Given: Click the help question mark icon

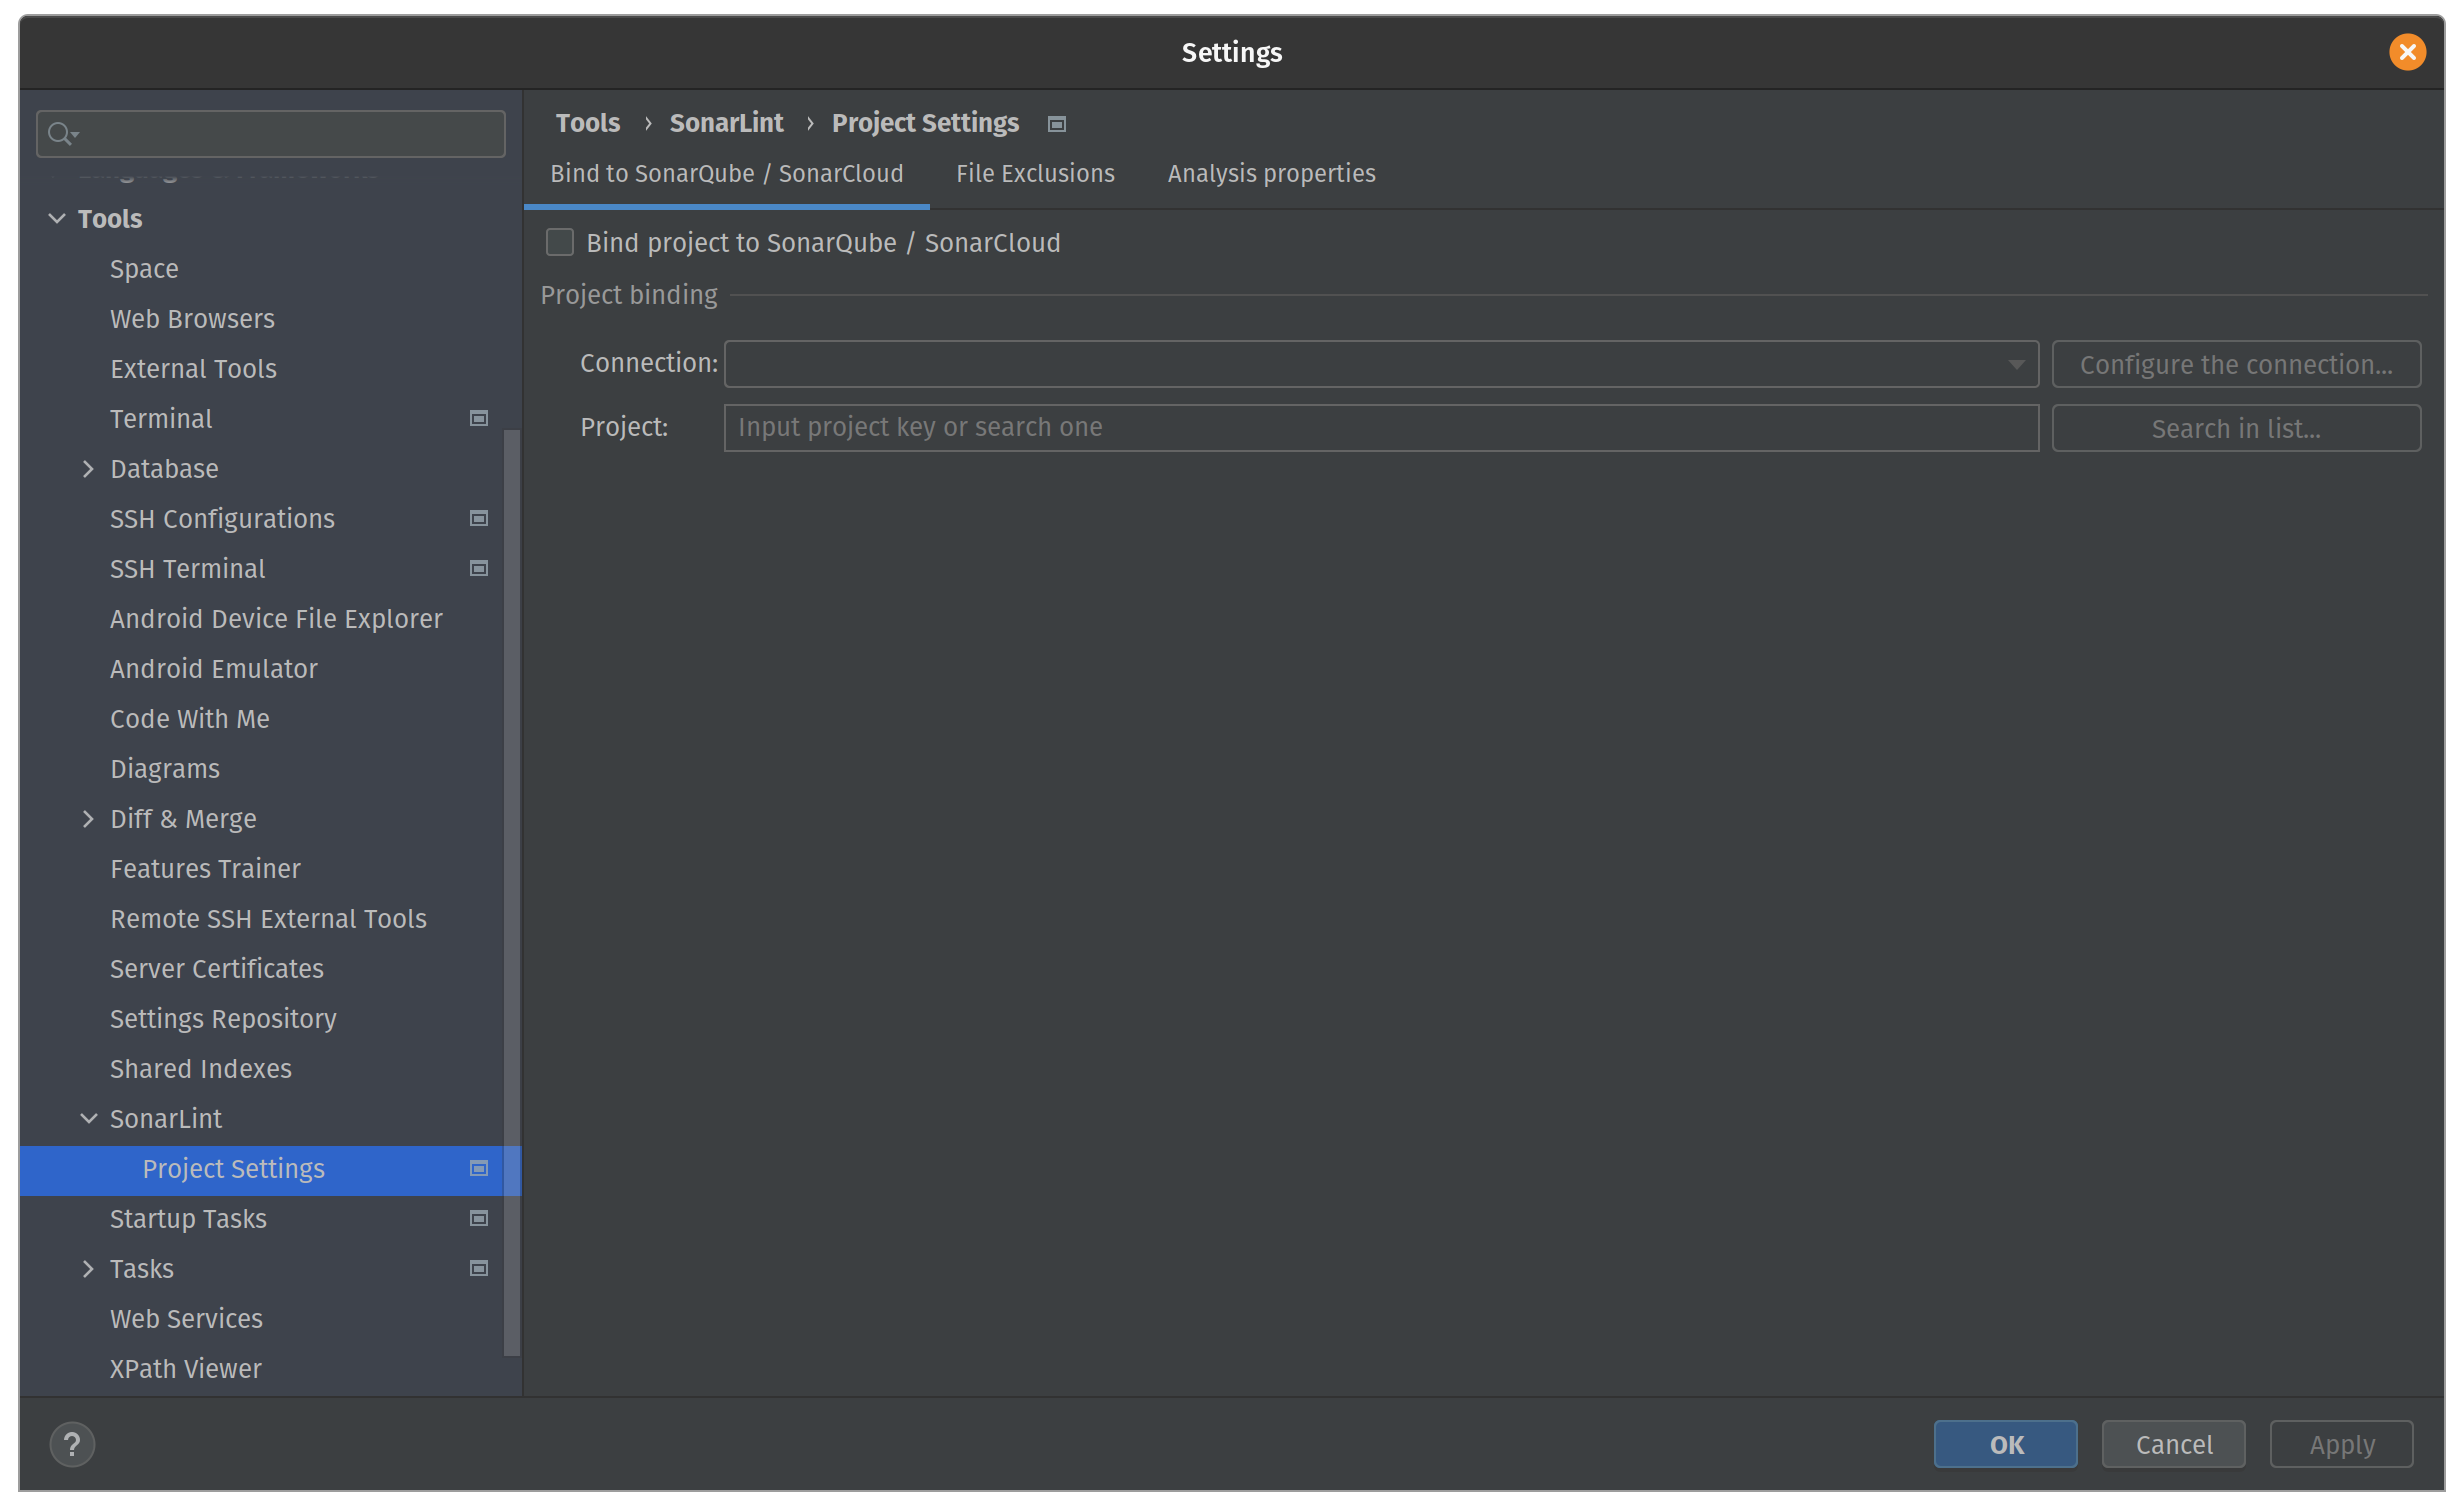Looking at the screenshot, I should point(71,1443).
